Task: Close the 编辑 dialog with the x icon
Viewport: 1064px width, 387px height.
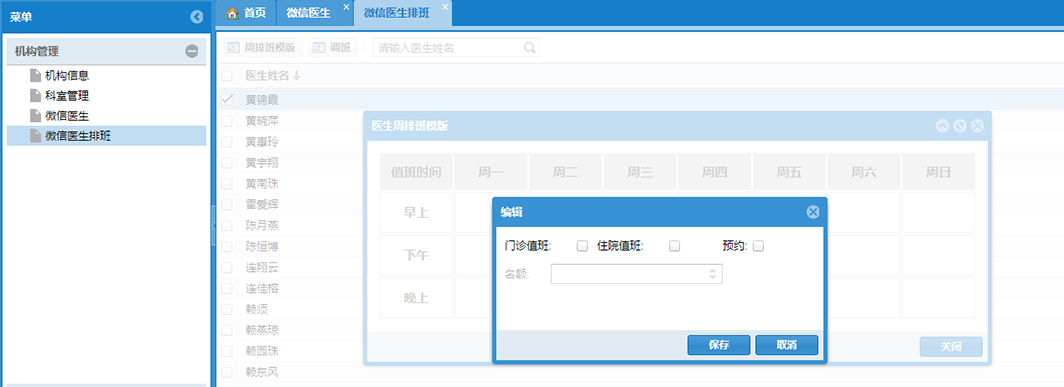Action: coord(813,212)
